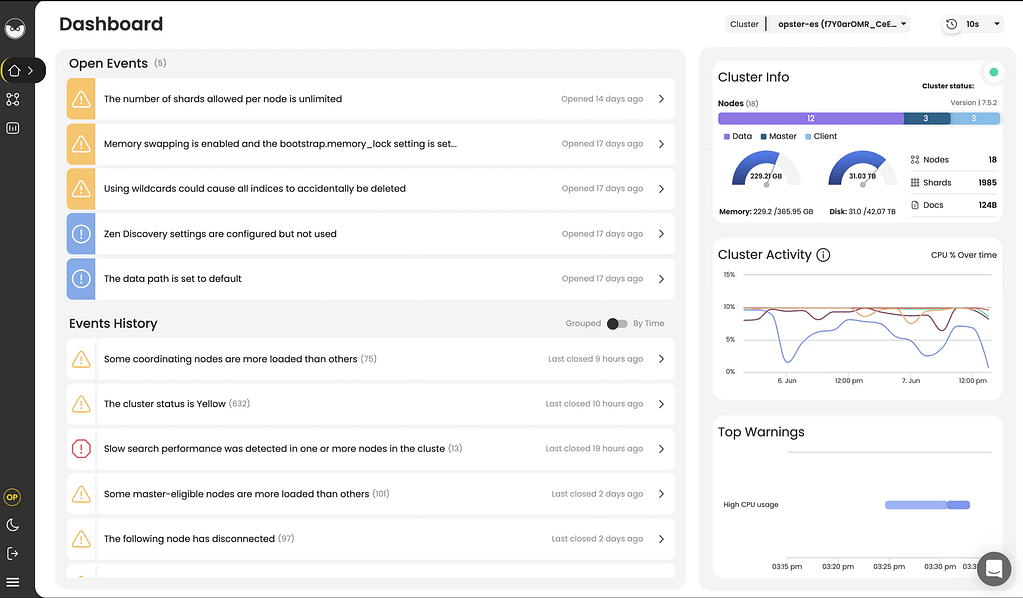Click the red alert icon on slow search event

pos(81,448)
